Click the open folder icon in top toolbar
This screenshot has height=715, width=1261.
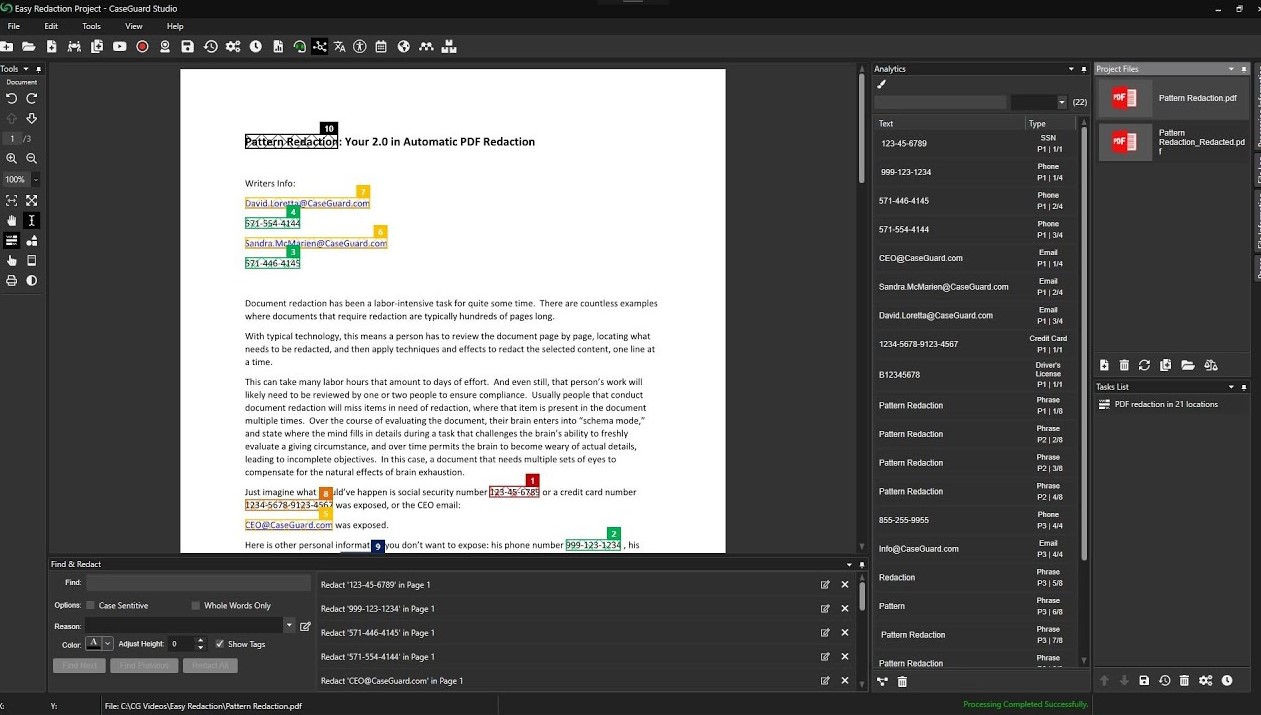[29, 46]
